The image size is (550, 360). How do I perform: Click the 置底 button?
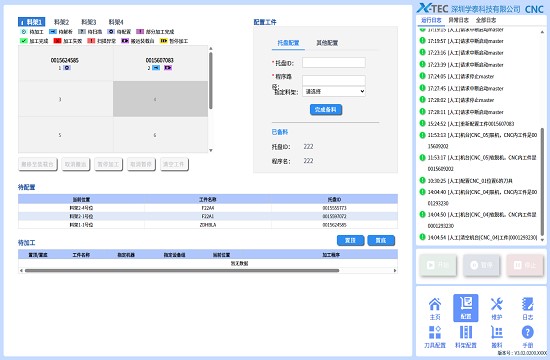pos(381,240)
